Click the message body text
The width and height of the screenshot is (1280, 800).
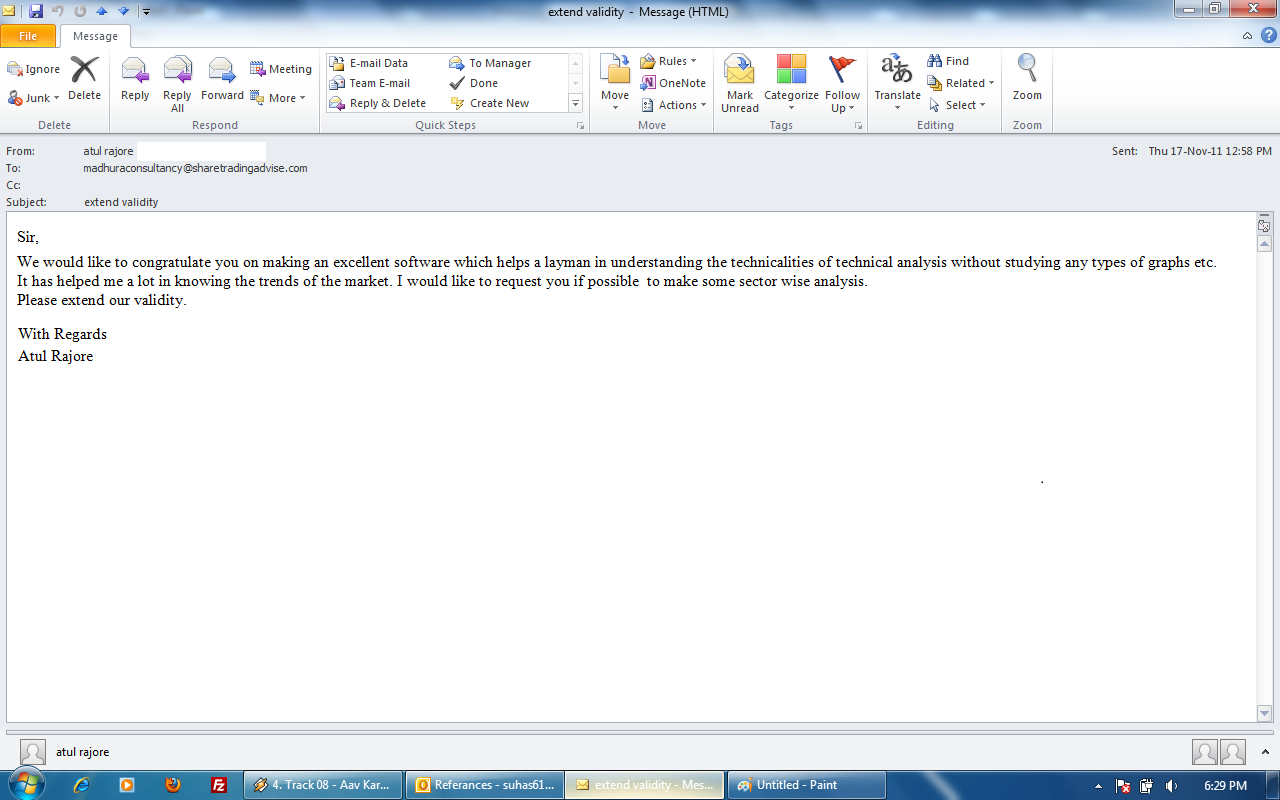click(617, 281)
